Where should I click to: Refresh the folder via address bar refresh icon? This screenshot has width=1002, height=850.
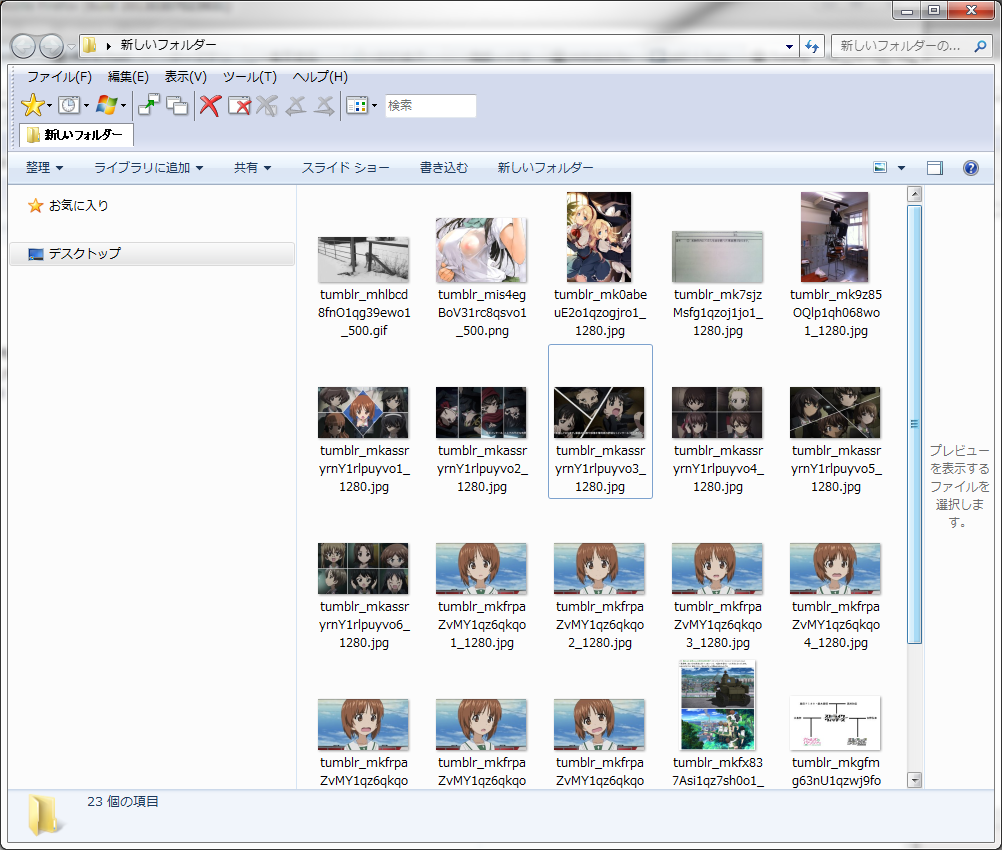812,46
